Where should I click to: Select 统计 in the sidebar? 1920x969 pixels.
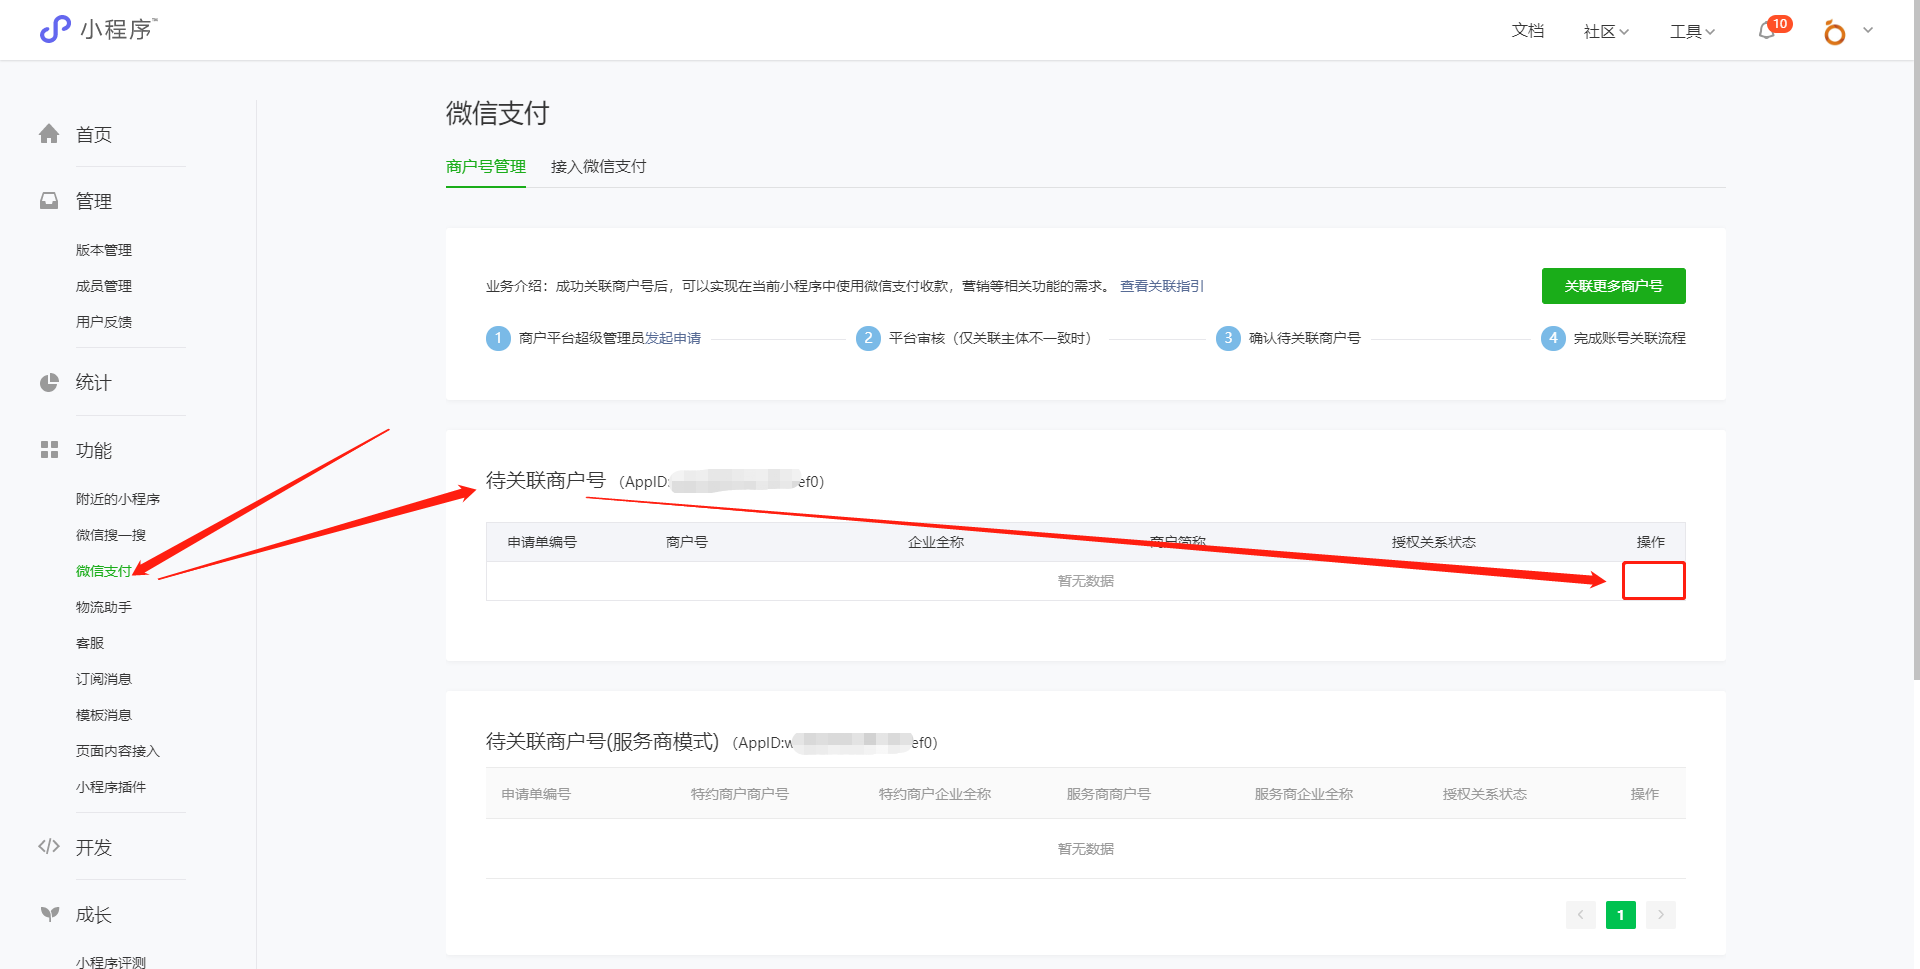(94, 382)
